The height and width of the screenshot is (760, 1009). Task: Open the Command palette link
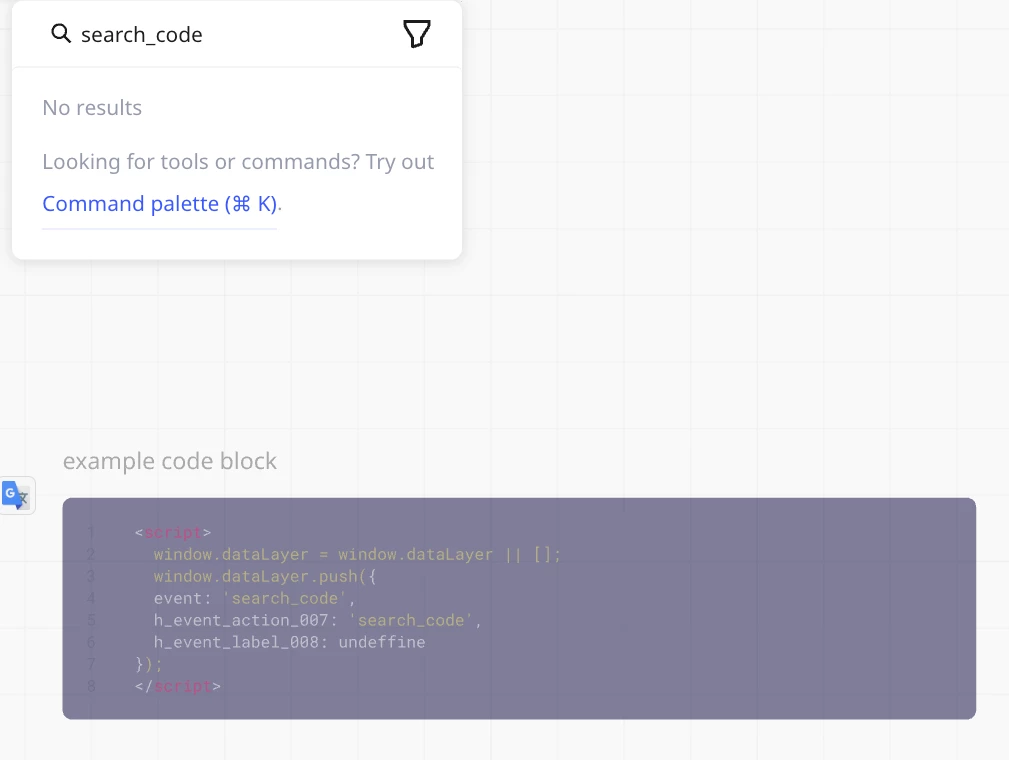click(159, 203)
